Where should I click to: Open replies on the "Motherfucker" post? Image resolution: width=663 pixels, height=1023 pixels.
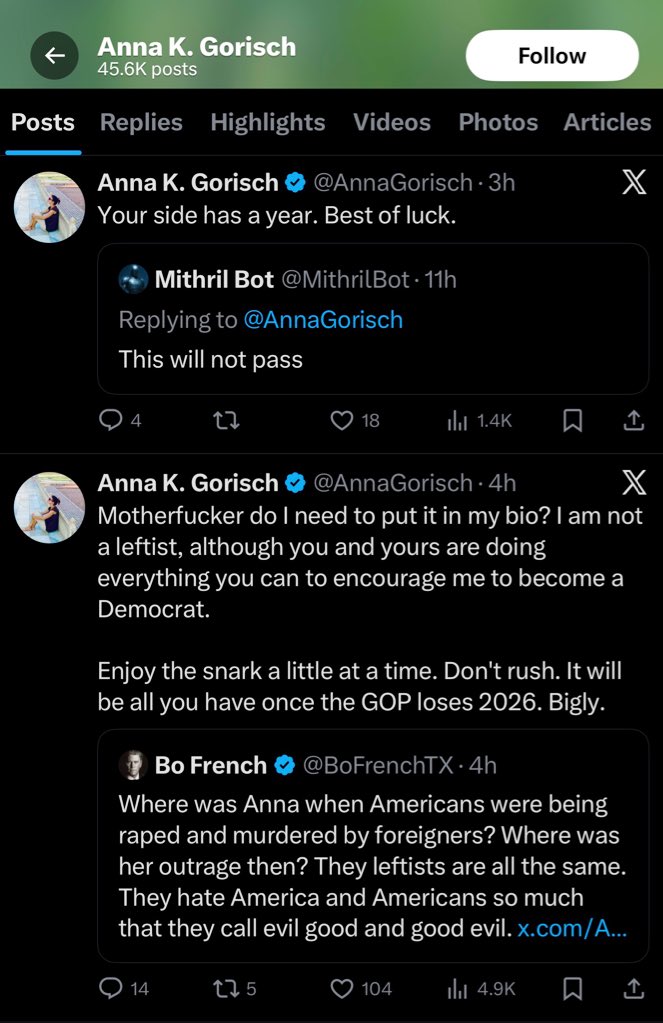[110, 989]
